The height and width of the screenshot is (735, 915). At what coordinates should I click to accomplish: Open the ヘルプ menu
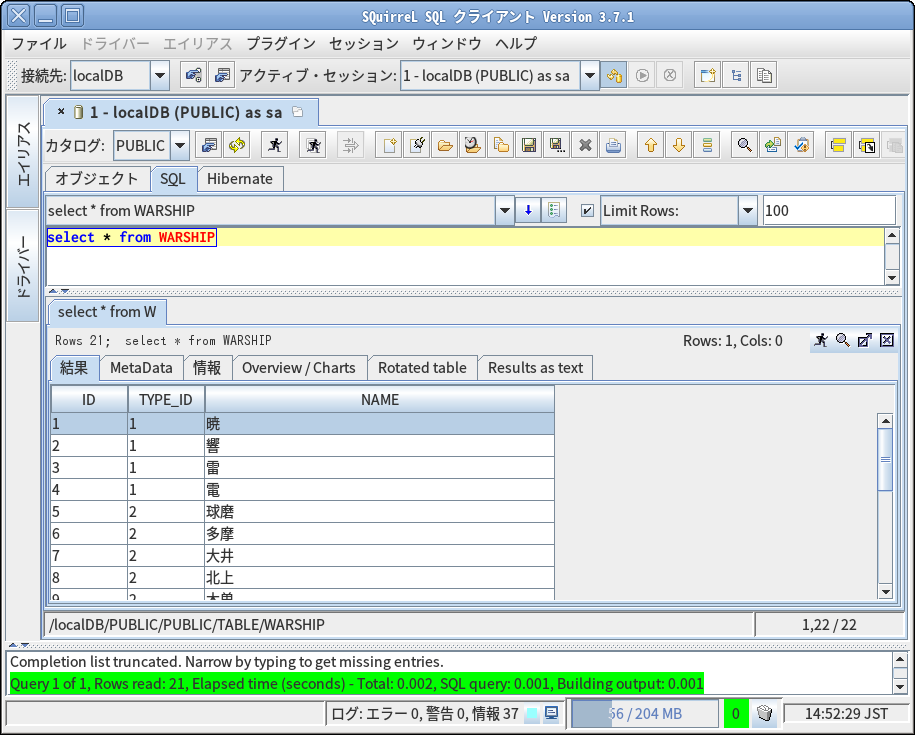516,43
